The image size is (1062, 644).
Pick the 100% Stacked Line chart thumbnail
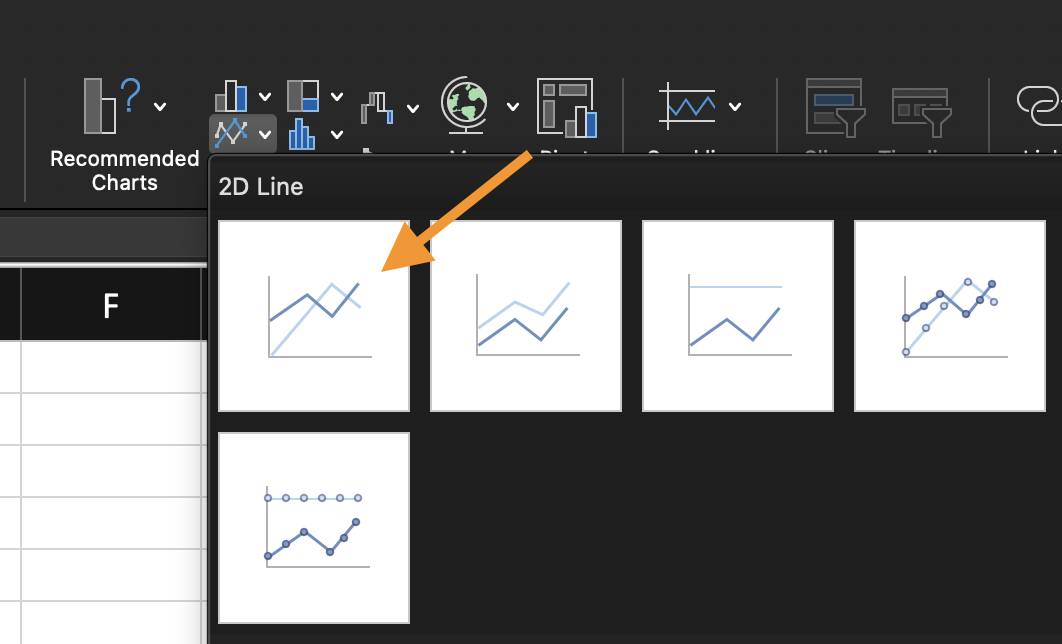pyautogui.click(x=738, y=316)
